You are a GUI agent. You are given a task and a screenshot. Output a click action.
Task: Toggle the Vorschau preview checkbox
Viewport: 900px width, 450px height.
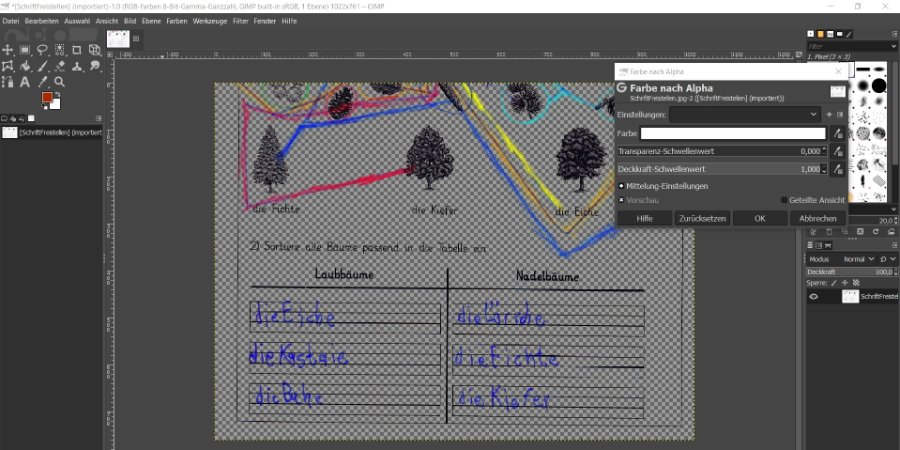[621, 200]
